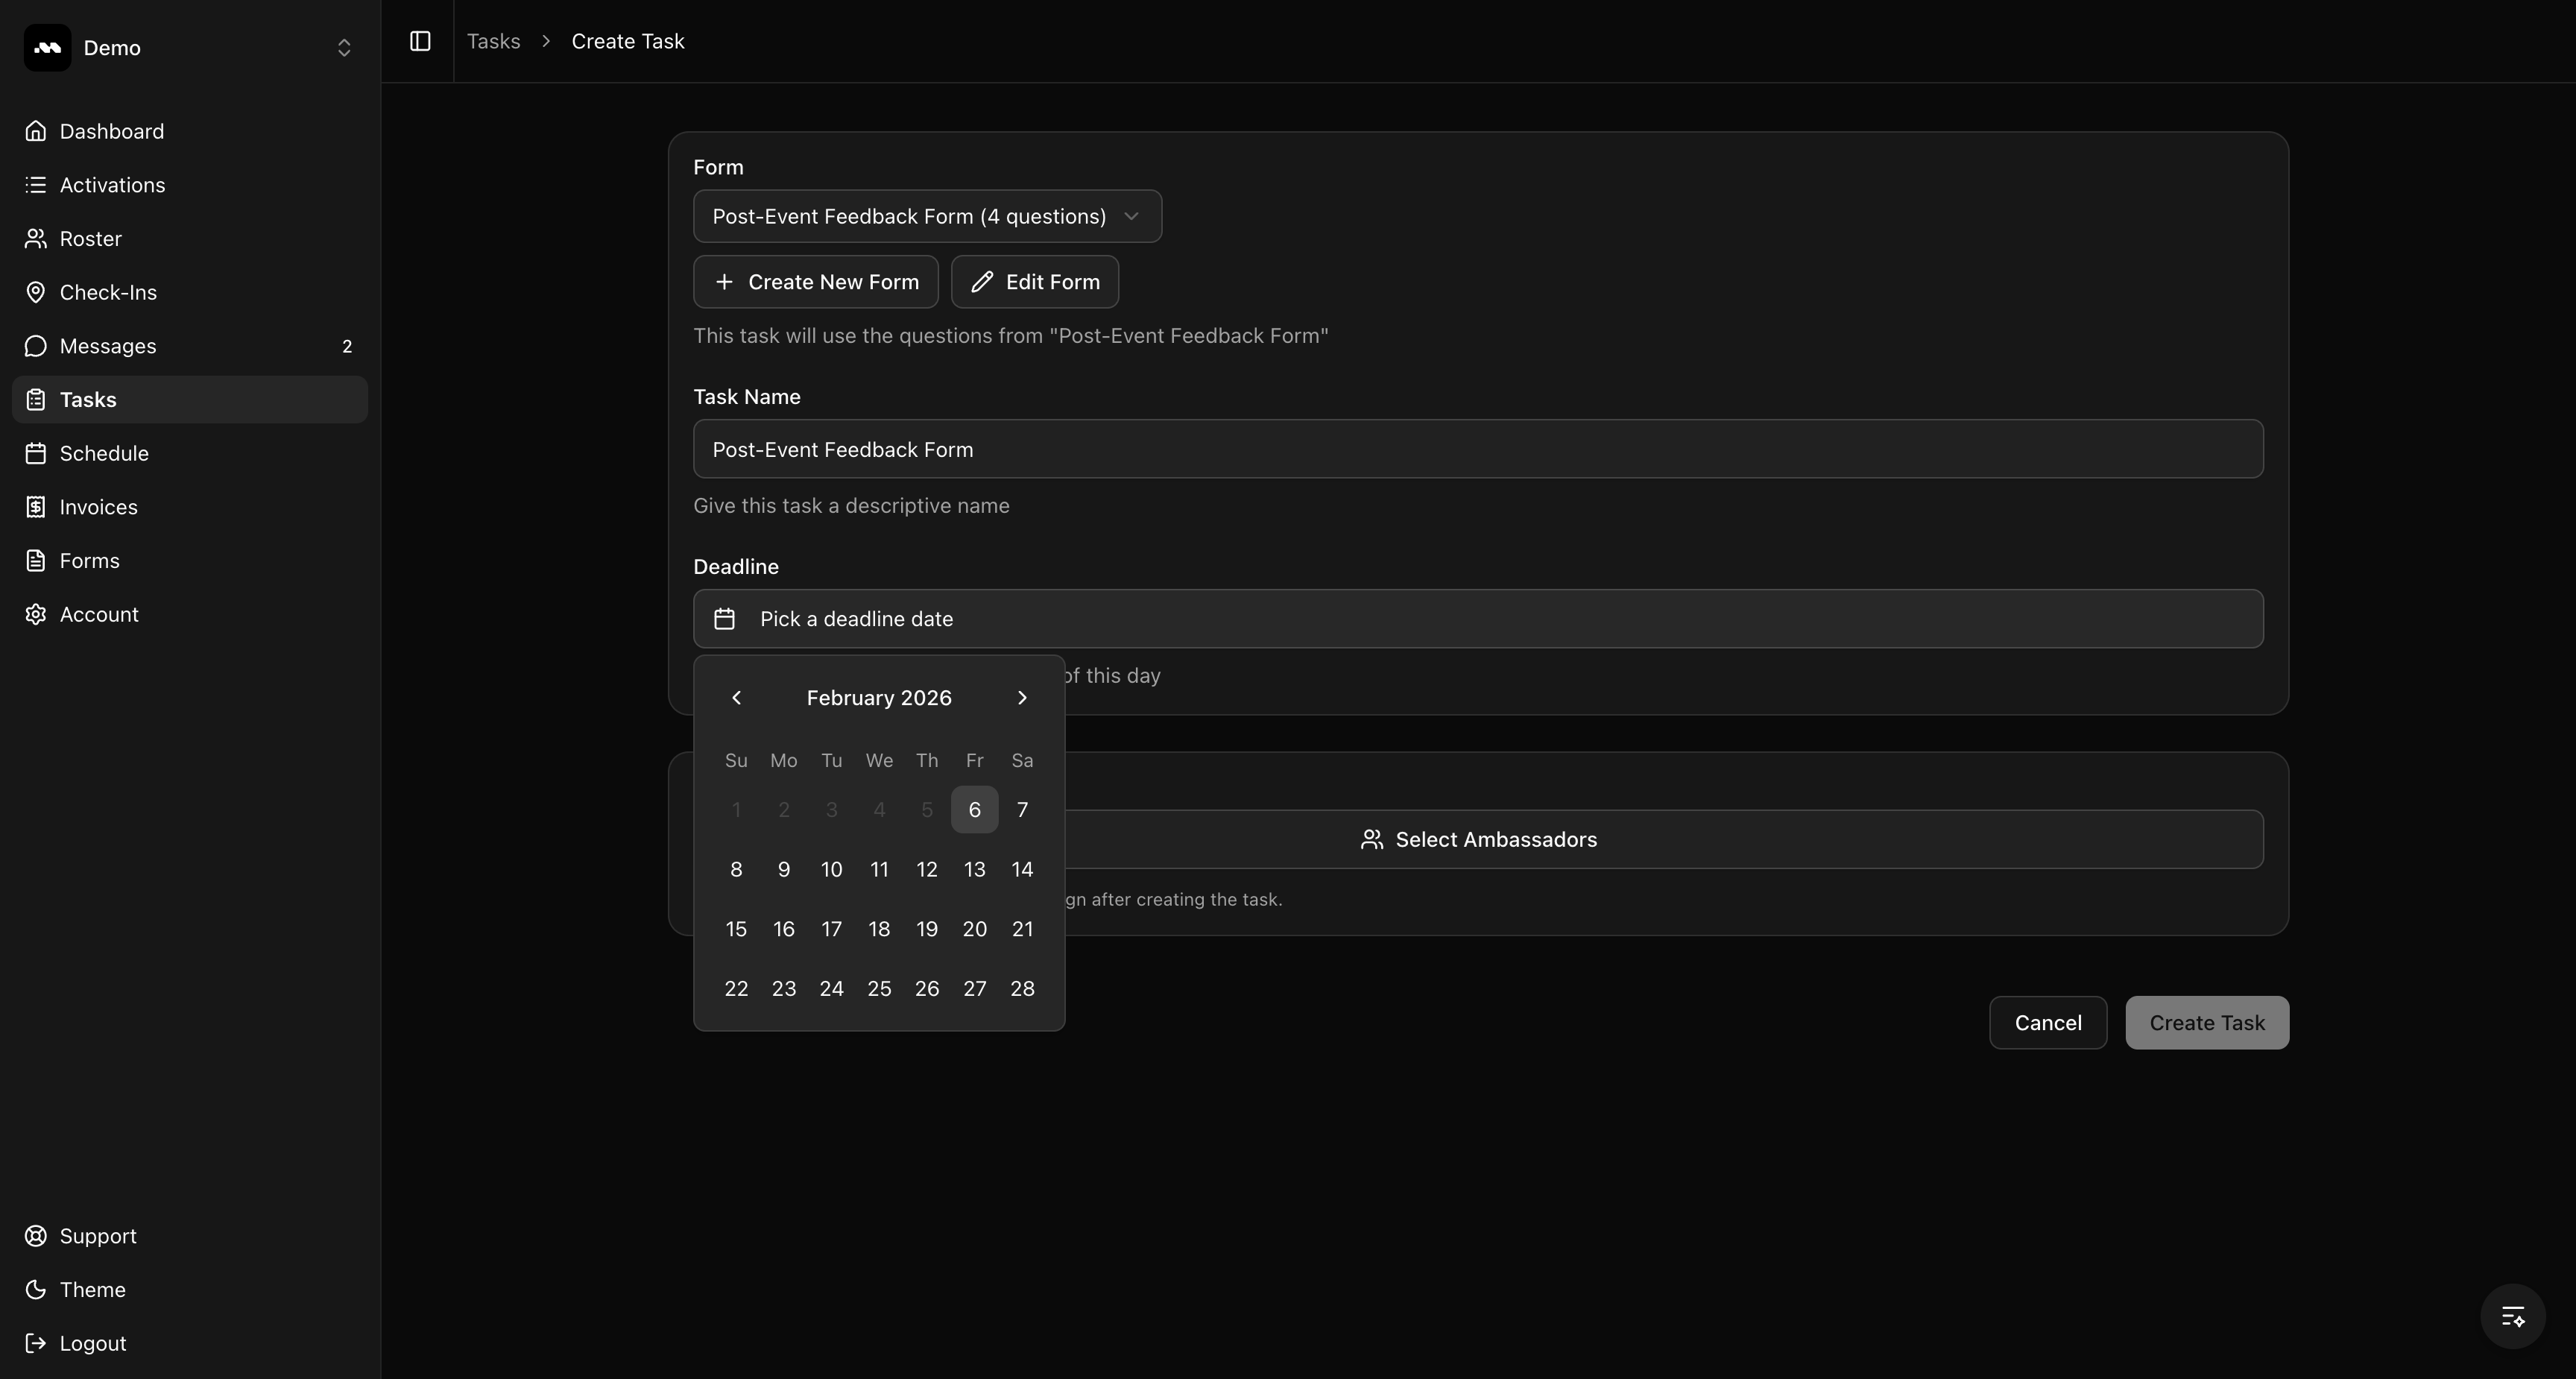Click the Invoices icon in the sidebar
This screenshot has height=1379, width=2576.
pyautogui.click(x=36, y=506)
